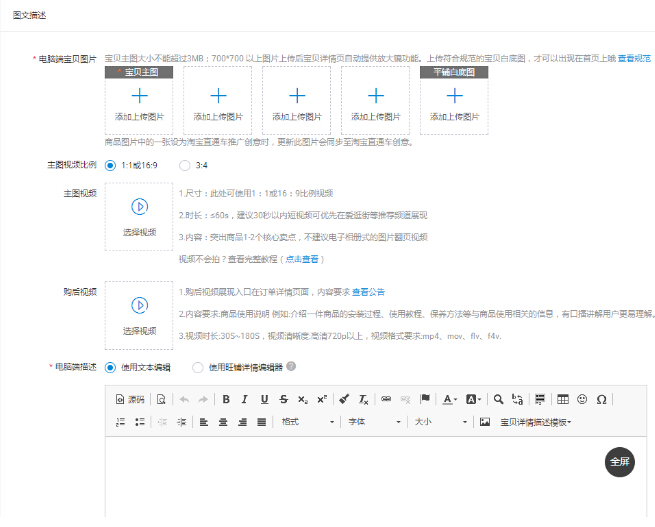Viewport: 655px width, 527px height.
Task: Open the 宝贝详情描述模板 template menu
Action: (536, 422)
